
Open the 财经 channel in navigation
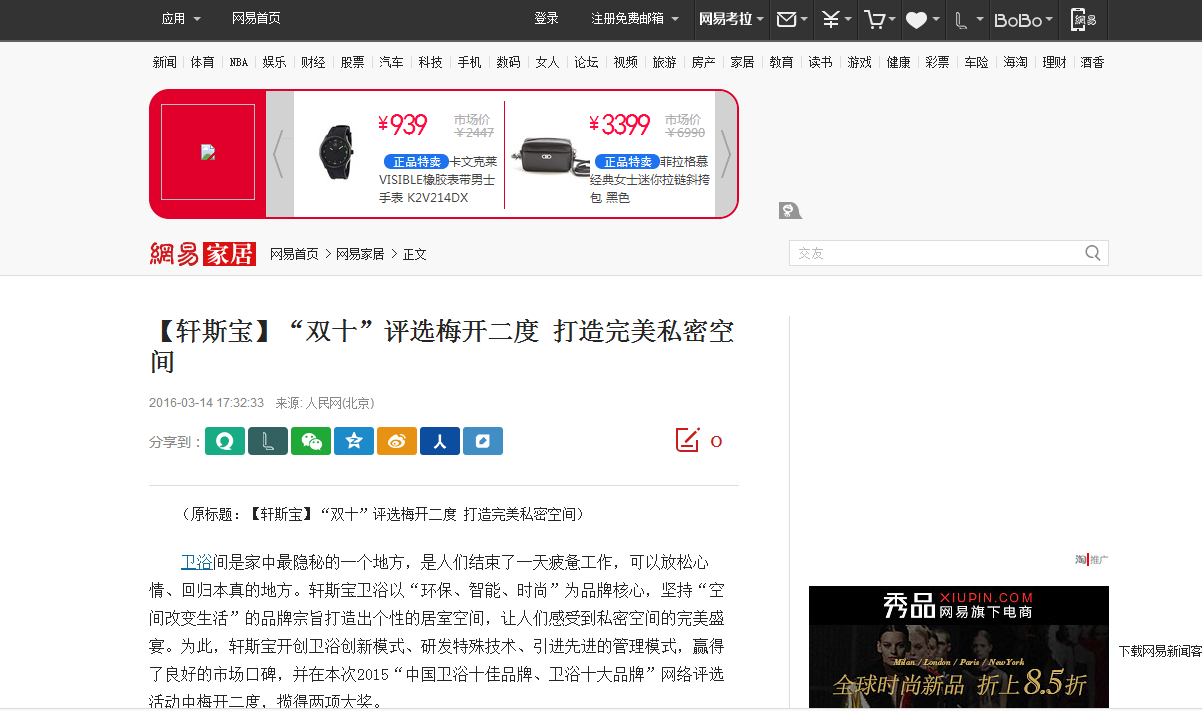pyautogui.click(x=313, y=62)
